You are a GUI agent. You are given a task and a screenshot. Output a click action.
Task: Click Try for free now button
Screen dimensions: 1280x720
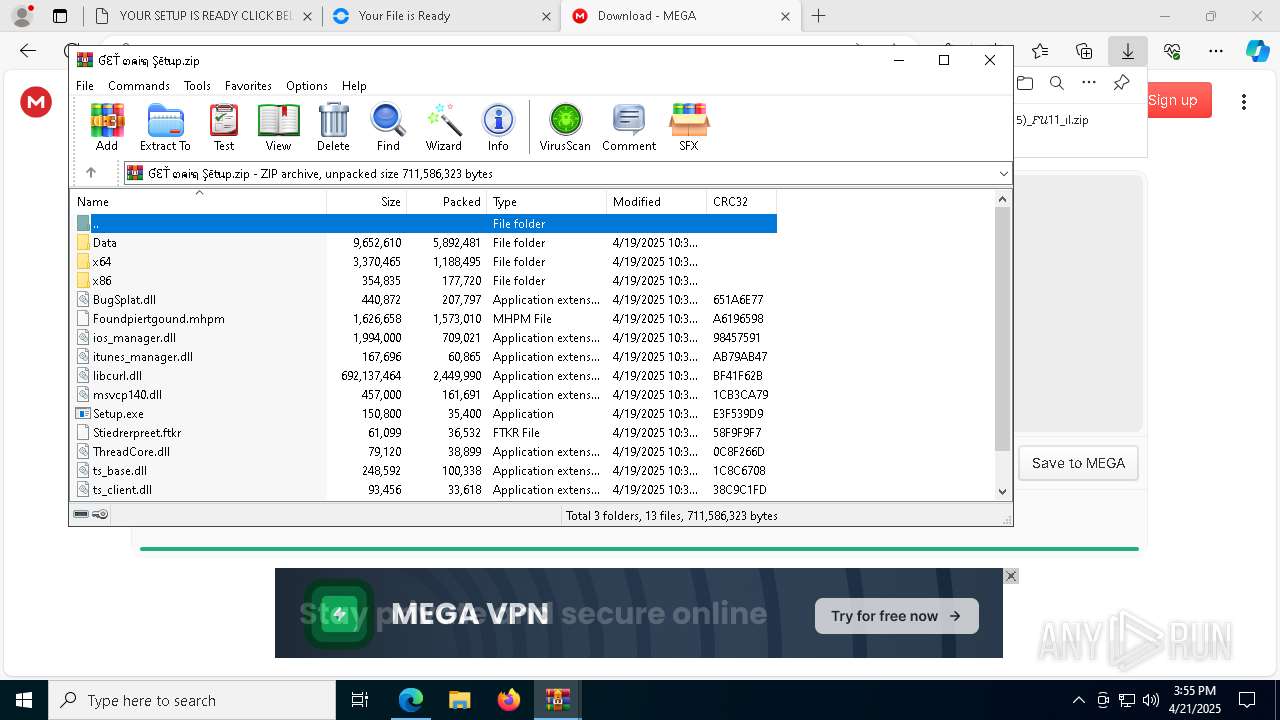[x=896, y=616]
